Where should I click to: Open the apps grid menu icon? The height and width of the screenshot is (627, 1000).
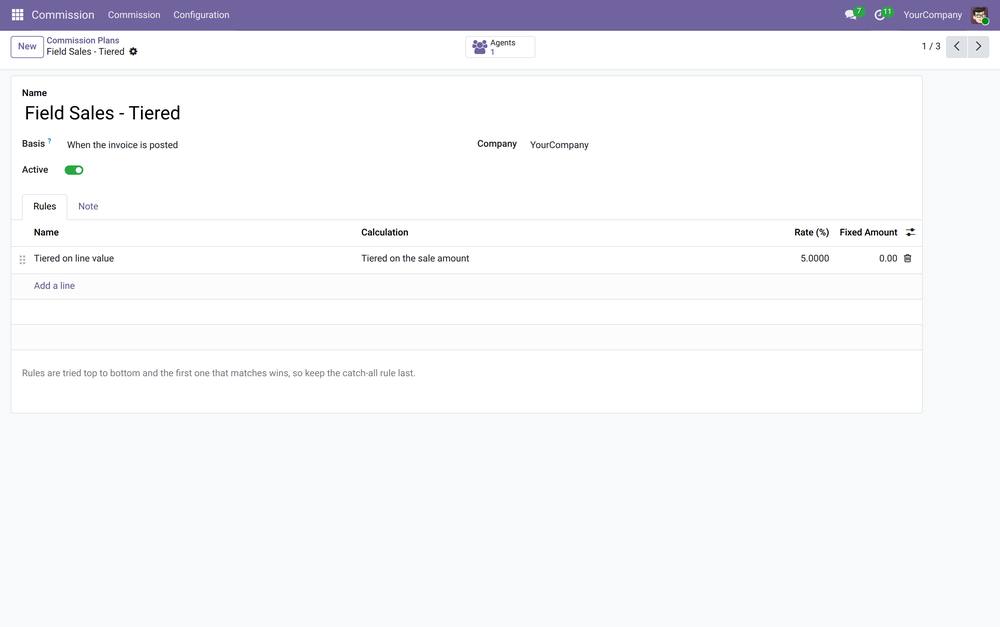17,15
